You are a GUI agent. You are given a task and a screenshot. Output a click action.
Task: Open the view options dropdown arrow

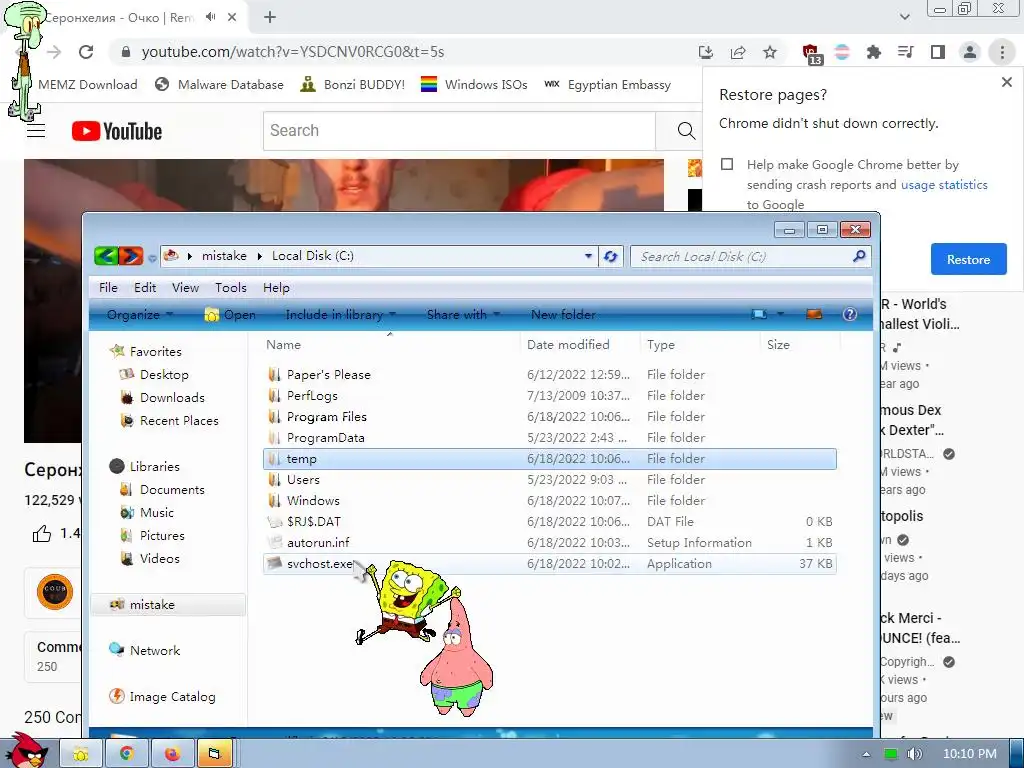click(x=780, y=314)
